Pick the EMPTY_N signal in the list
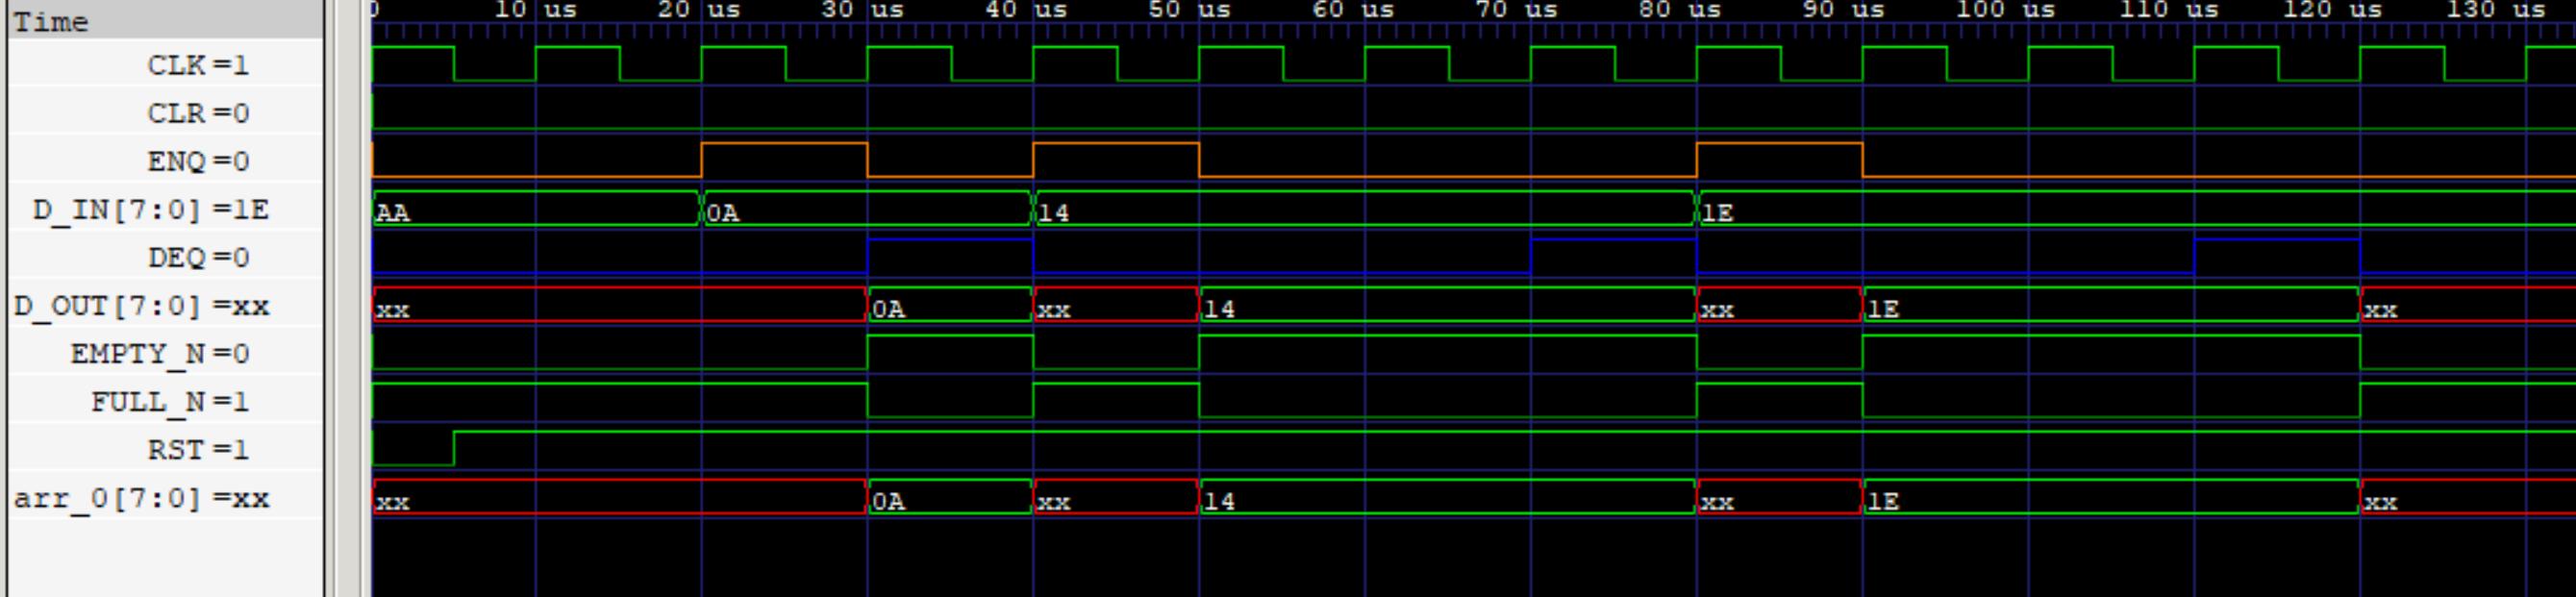 click(x=159, y=353)
